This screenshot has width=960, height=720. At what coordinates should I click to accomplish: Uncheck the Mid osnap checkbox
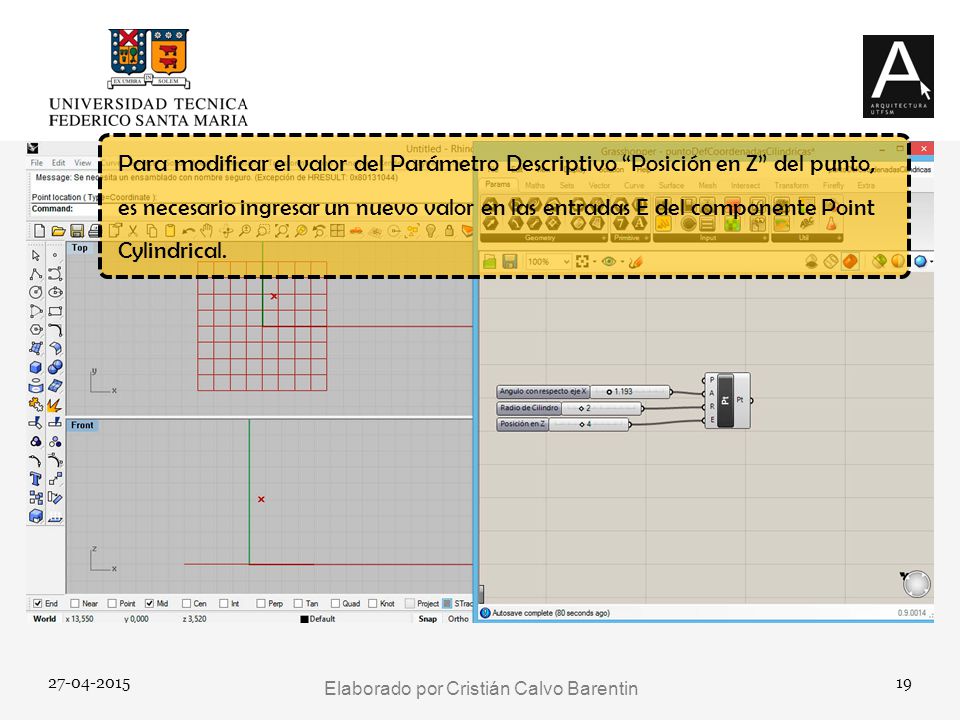pos(149,603)
